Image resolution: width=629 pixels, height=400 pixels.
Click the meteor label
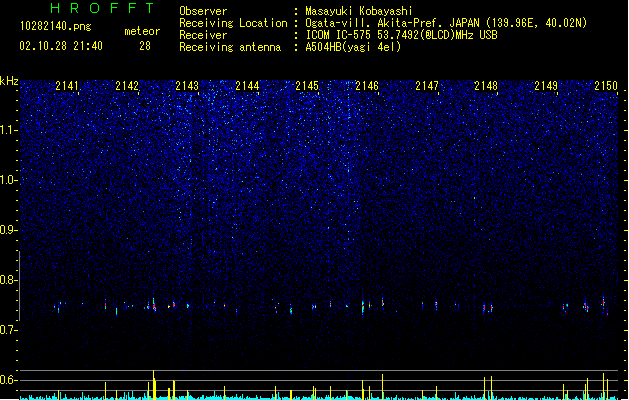pos(142,31)
